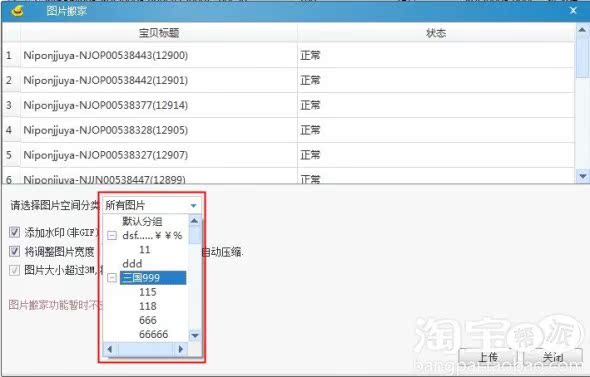
Task: Click the dropdown list scroll up arrow
Action: pos(195,221)
